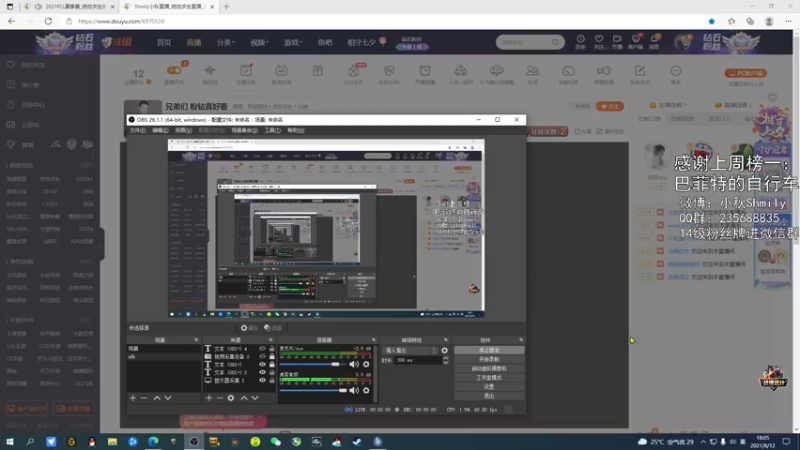Toggle the live stream switch in streamer toolbar

(x=174, y=70)
